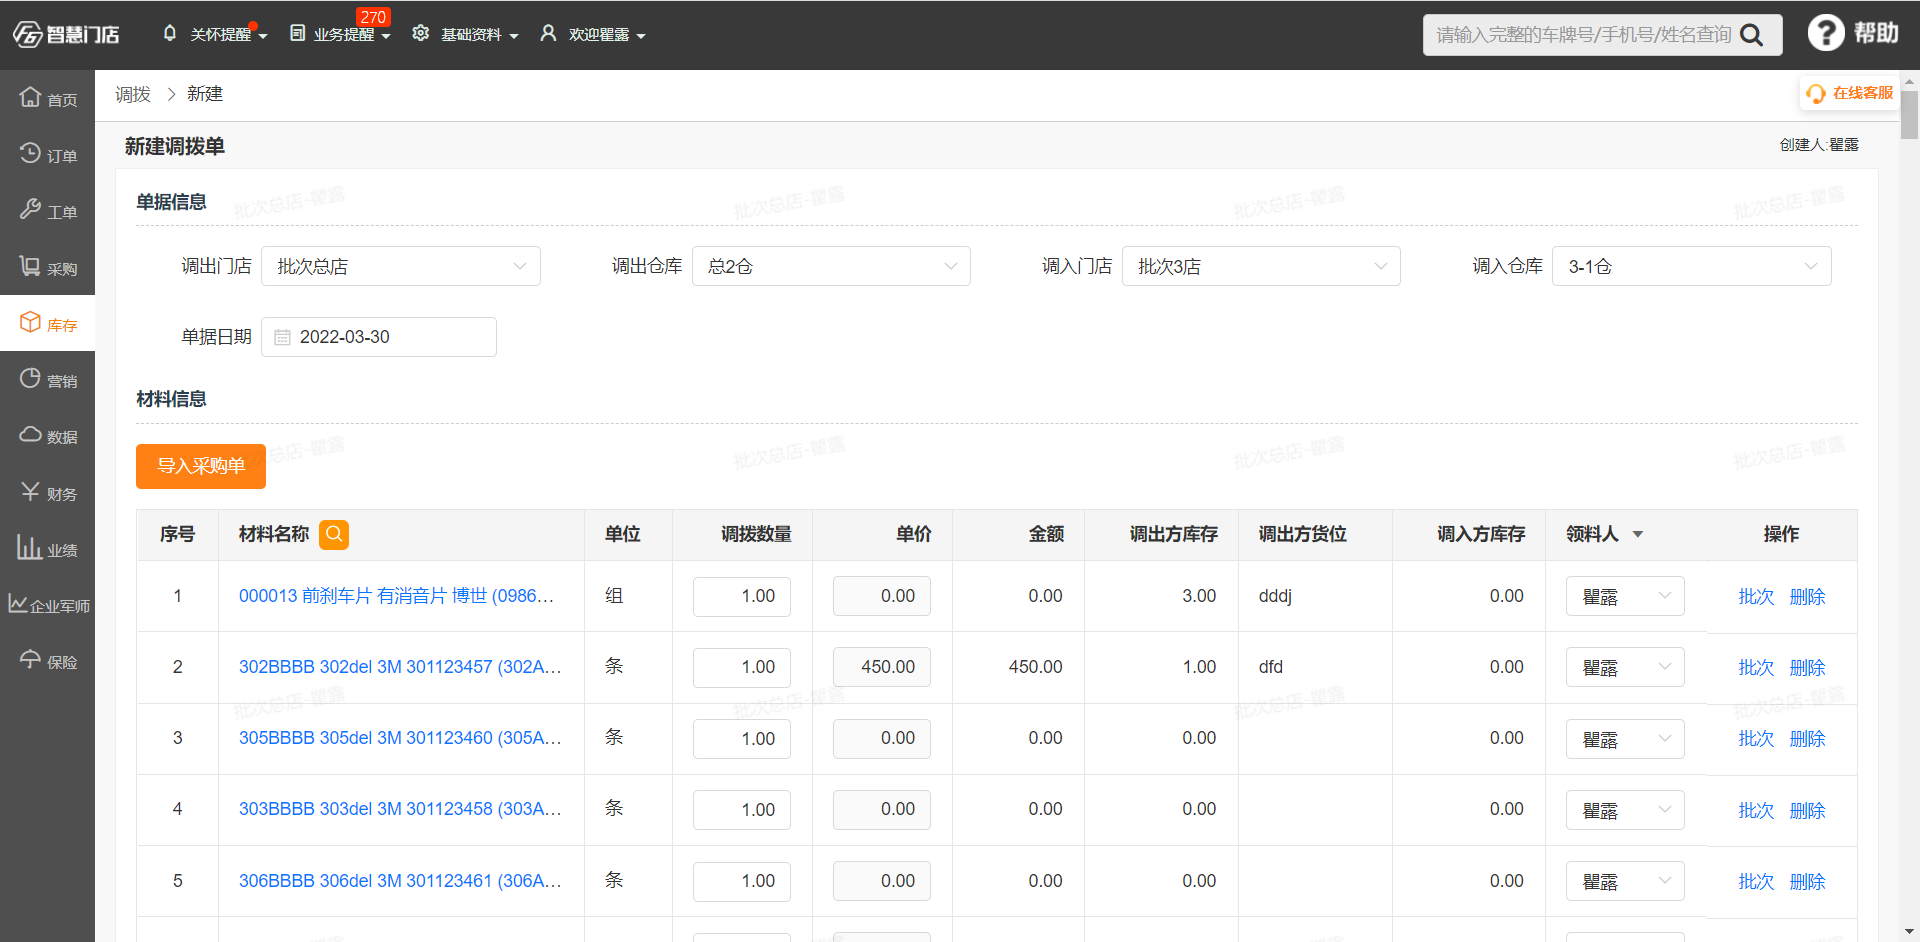The width and height of the screenshot is (1920, 942).
Task: Click 删除 for row 3
Action: point(1807,739)
